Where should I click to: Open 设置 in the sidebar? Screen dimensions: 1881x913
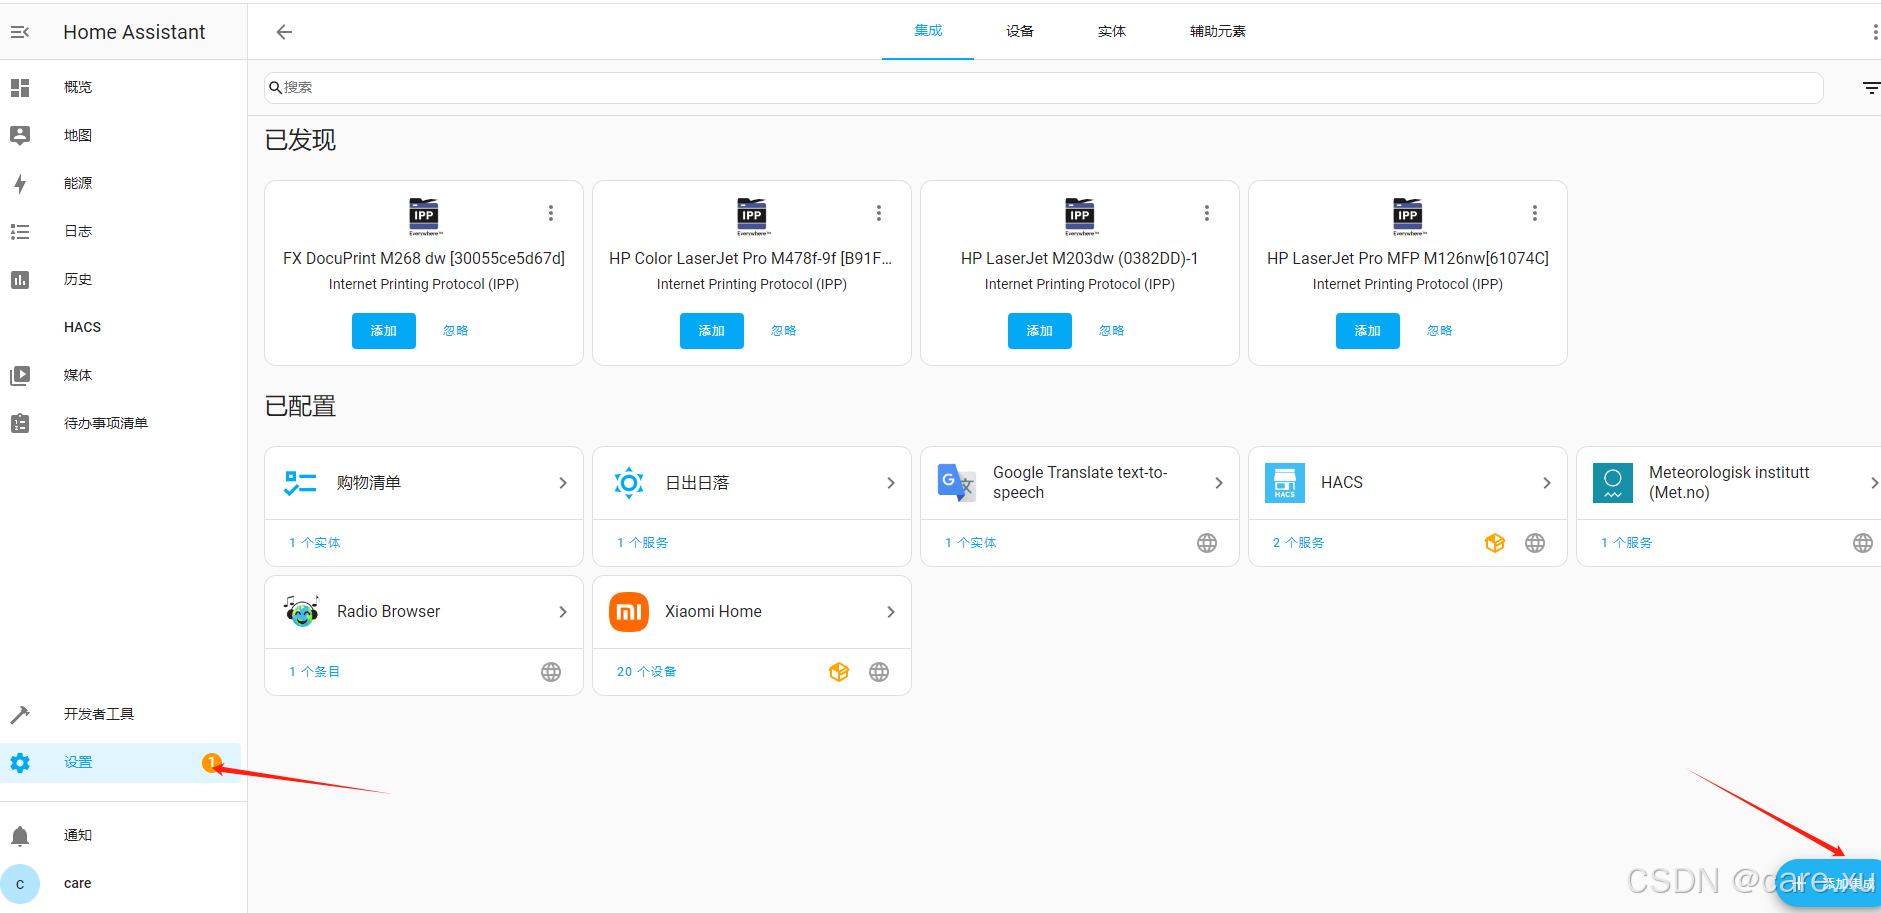pyautogui.click(x=120, y=762)
